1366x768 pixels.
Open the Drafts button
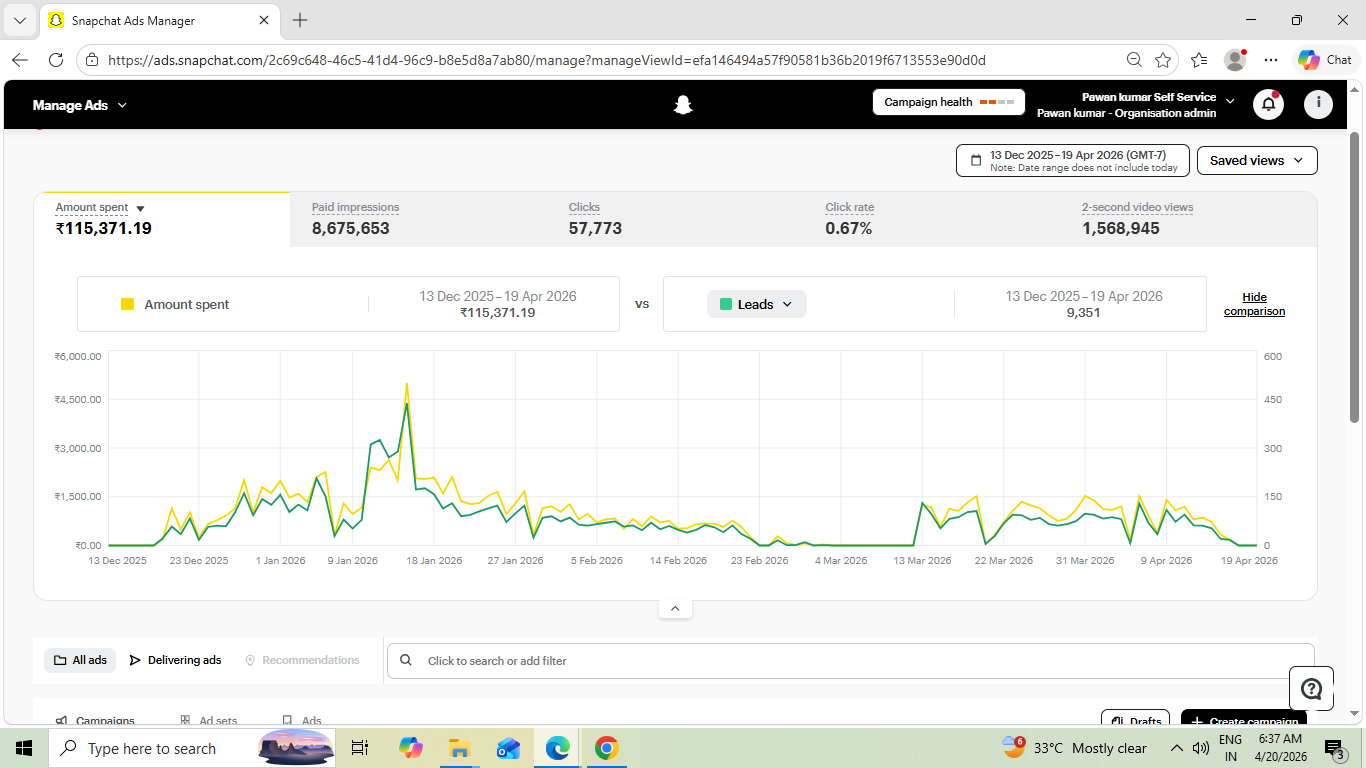click(1136, 720)
